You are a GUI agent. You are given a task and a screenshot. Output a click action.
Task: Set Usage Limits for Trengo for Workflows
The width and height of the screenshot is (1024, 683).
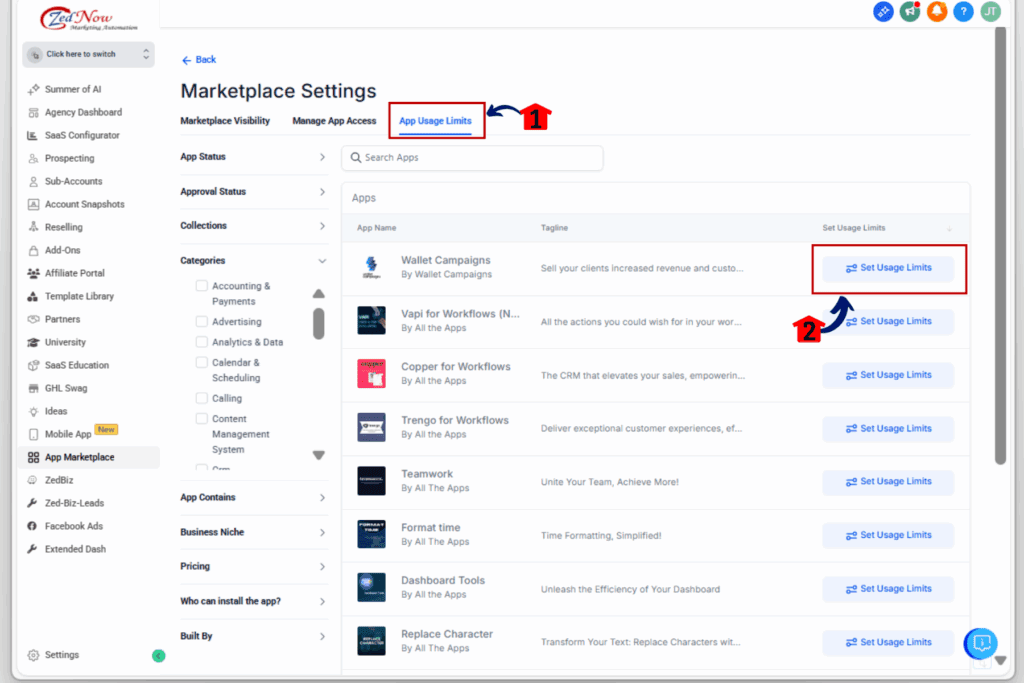coord(888,429)
